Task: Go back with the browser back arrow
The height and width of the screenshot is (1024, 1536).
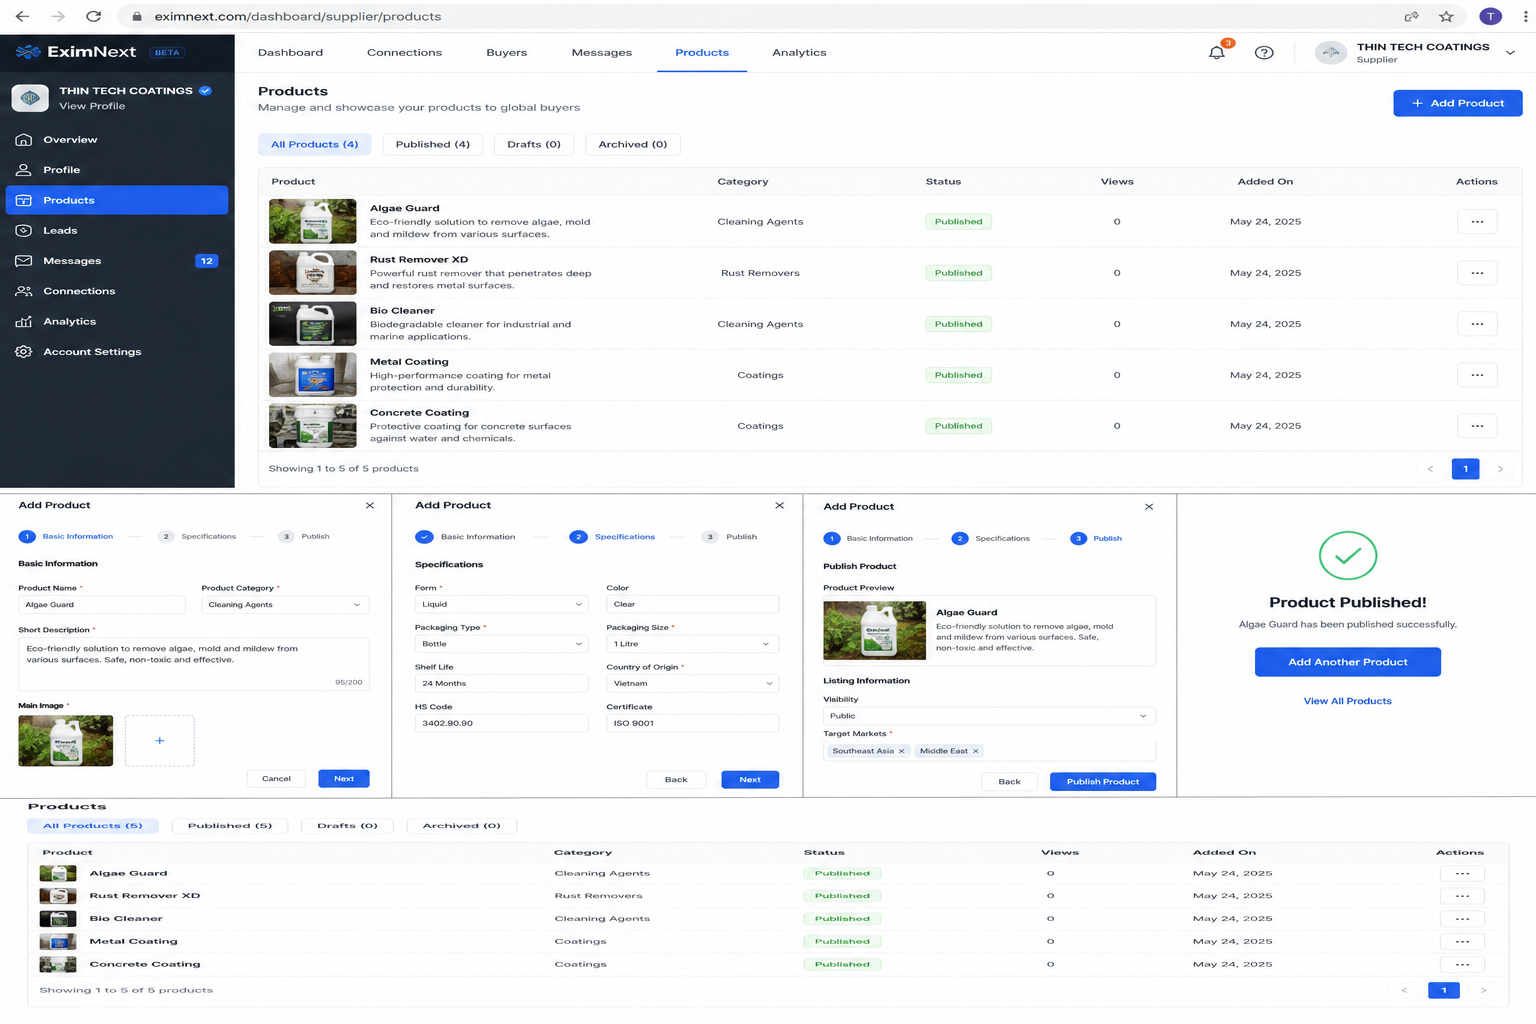Action: pos(22,16)
